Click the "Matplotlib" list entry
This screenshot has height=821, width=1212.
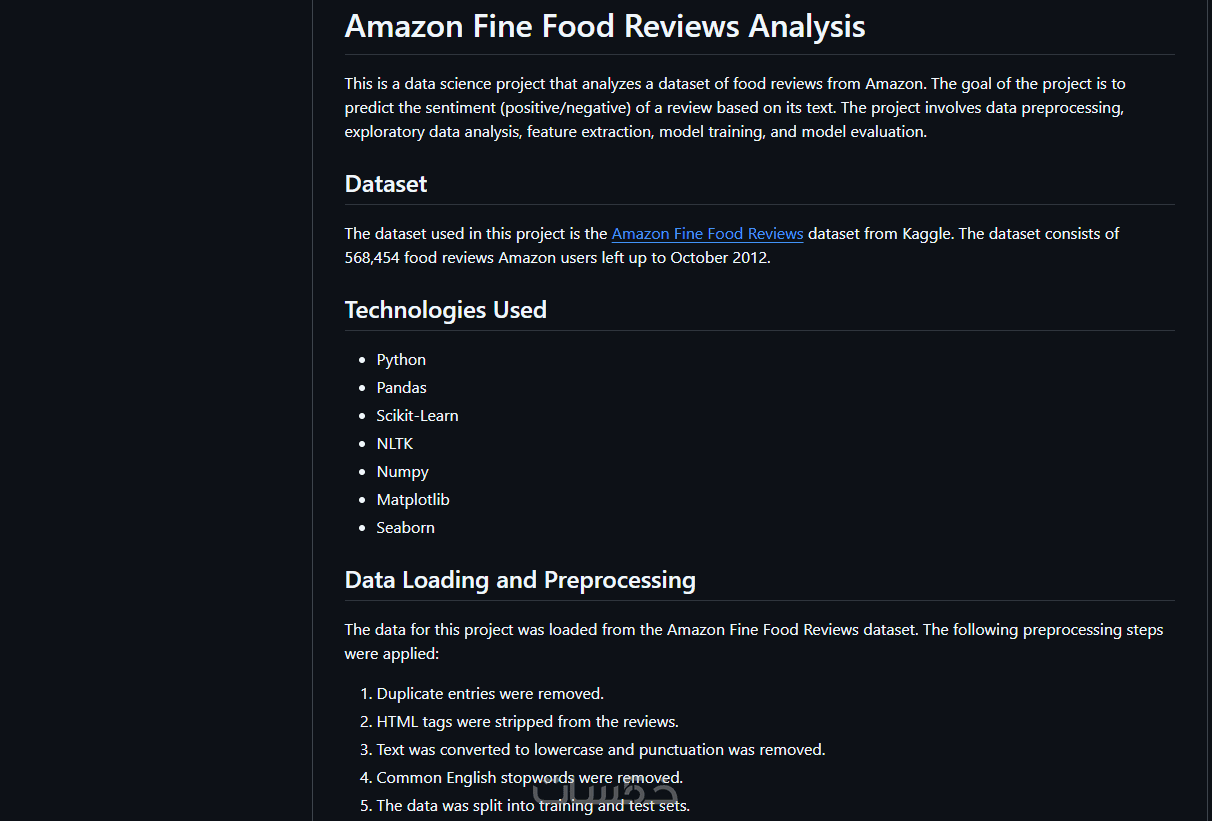coord(413,500)
